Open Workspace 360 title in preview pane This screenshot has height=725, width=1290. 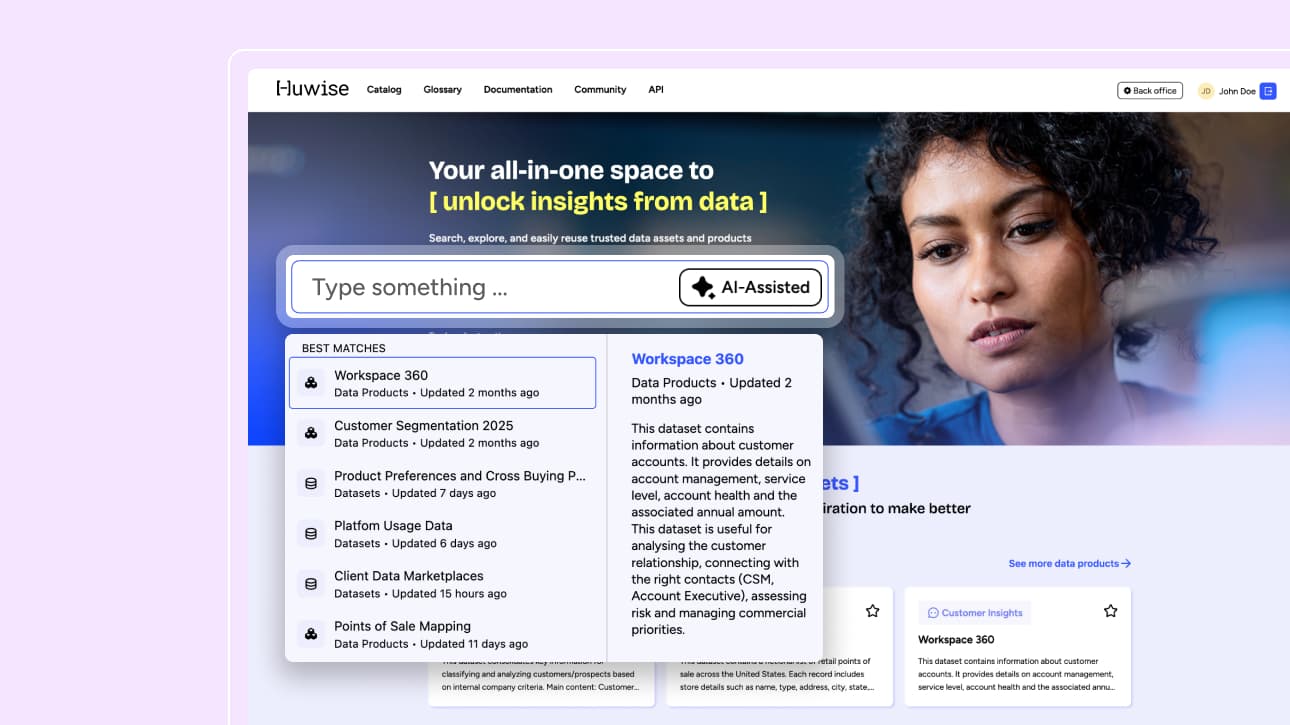click(687, 359)
